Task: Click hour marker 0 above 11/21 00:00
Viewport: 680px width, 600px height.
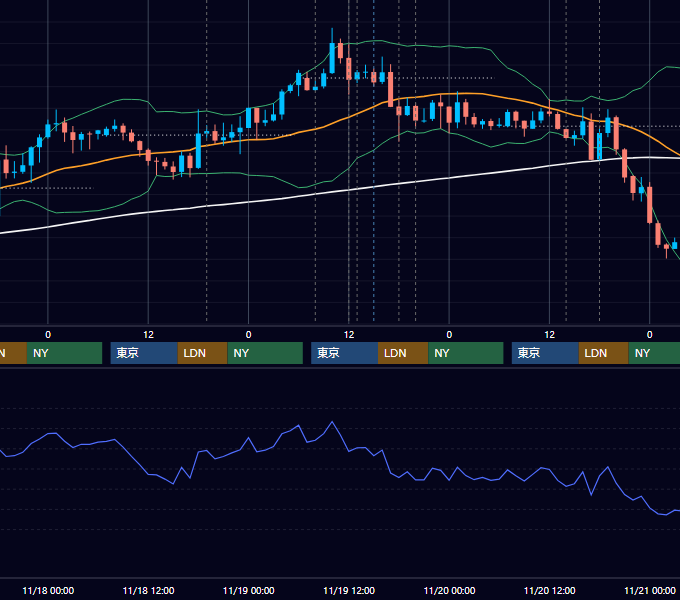Action: pyautogui.click(x=650, y=335)
